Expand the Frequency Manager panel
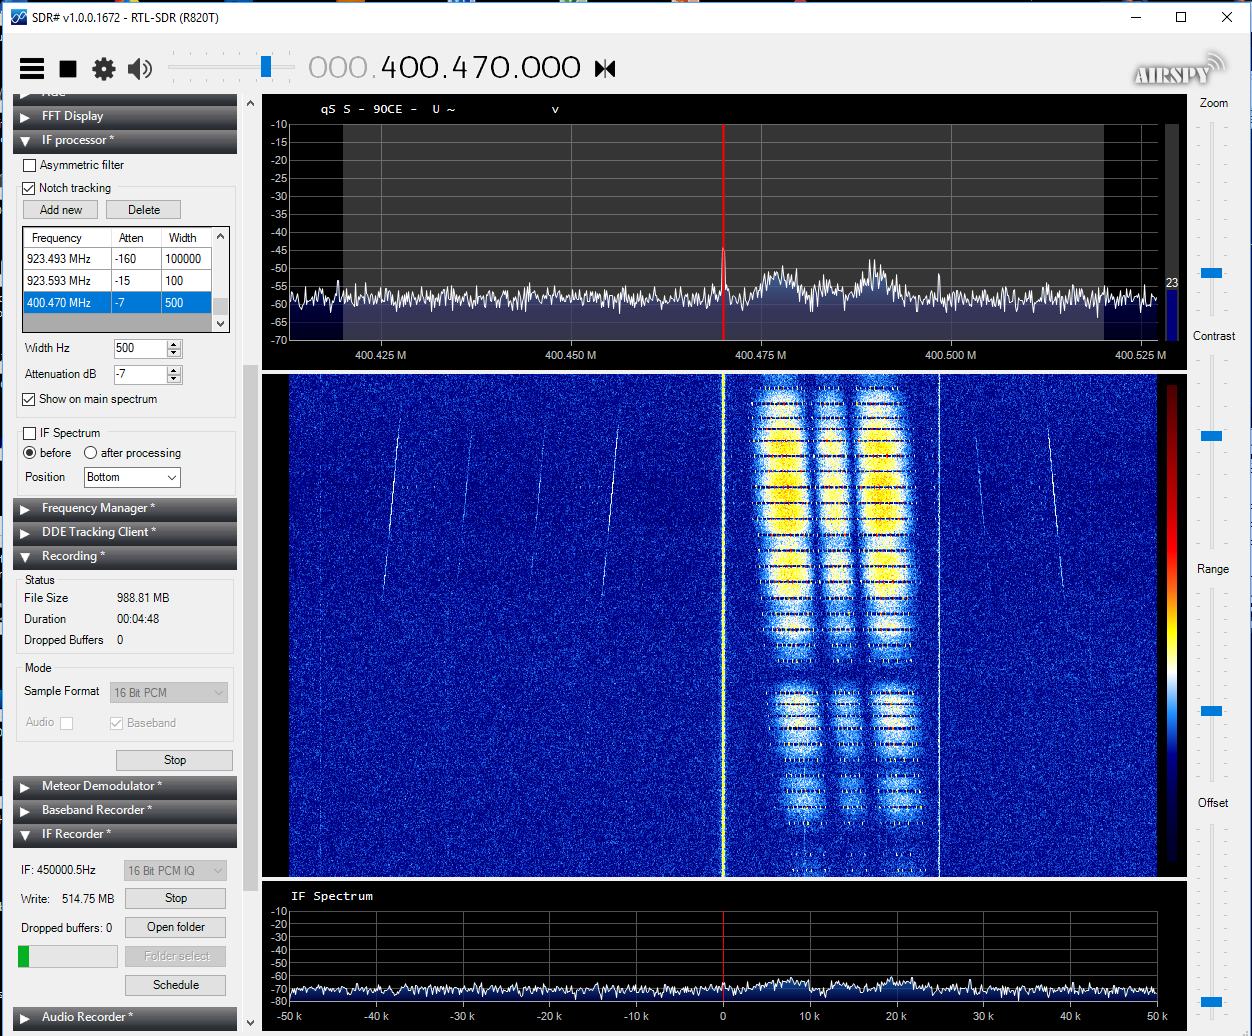The image size is (1252, 1036). 125,508
